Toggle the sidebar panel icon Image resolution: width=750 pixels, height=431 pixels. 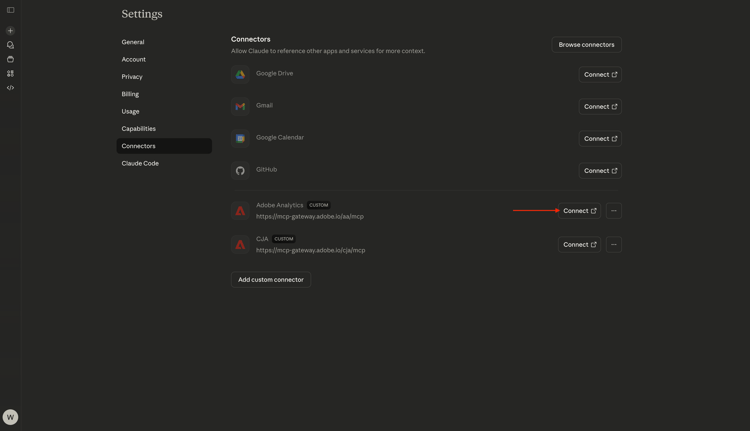pos(11,10)
